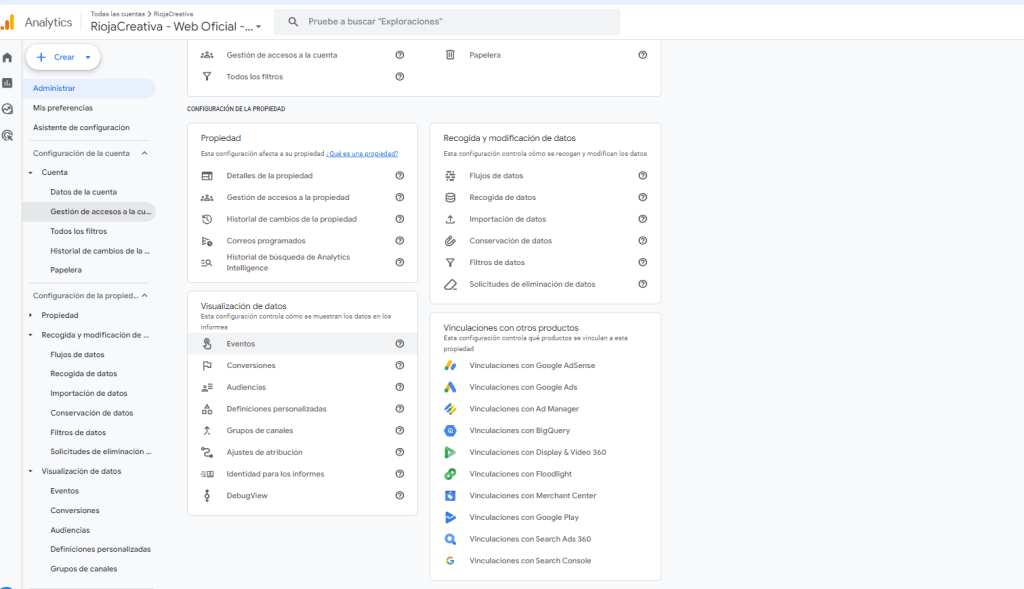The width and height of the screenshot is (1024, 589).
Task: Click the magnifier search icon in search bar
Action: [293, 22]
